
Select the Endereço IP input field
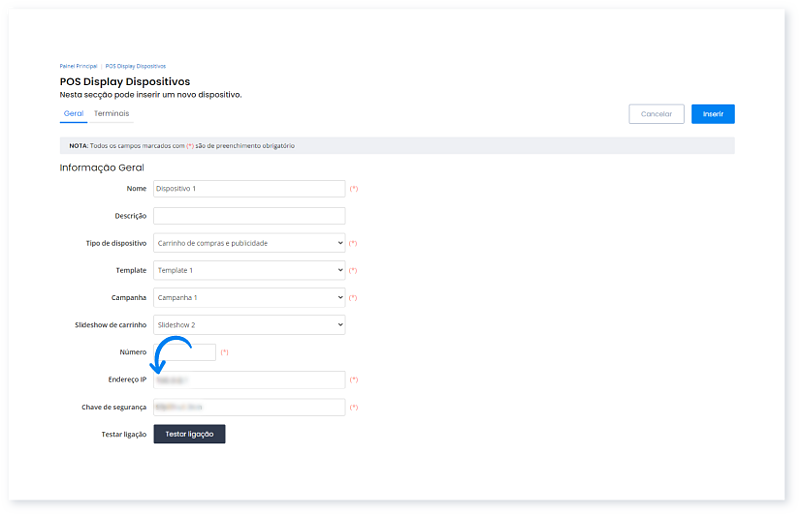pos(249,380)
